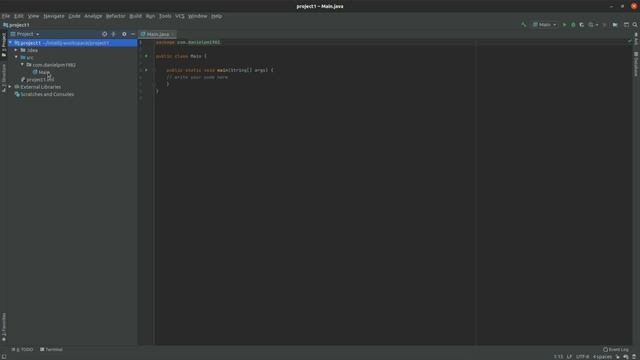The width and height of the screenshot is (640, 360).
Task: Open the Project view selector dropdown
Action: (25, 34)
